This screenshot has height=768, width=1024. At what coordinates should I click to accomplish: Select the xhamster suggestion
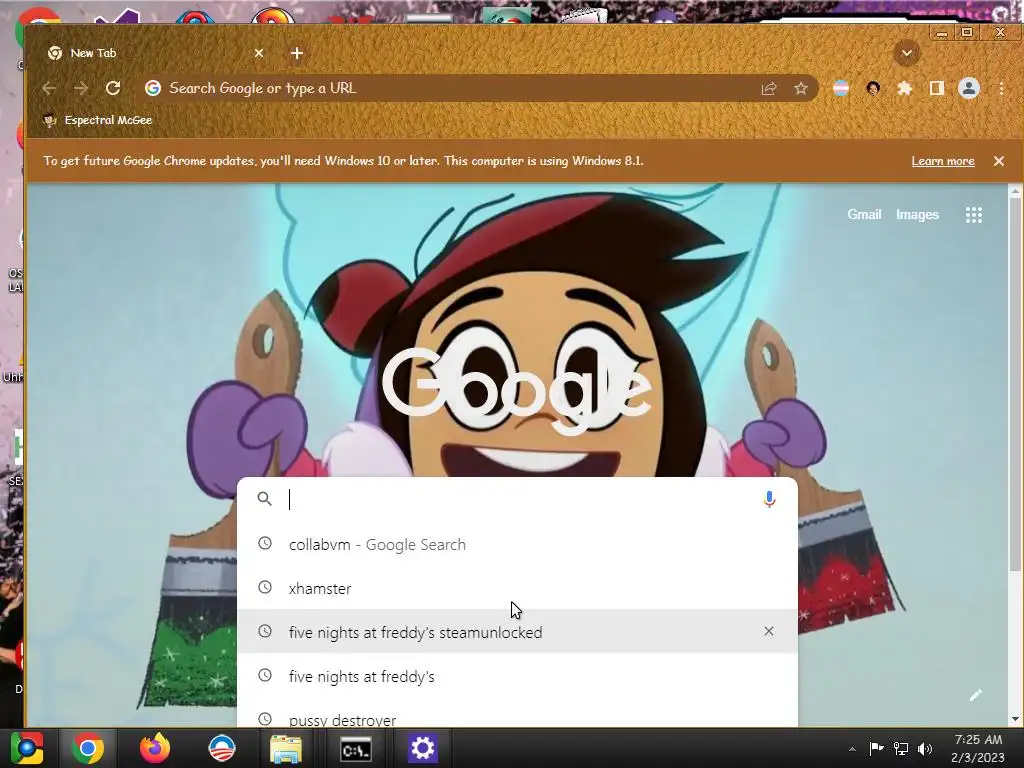(517, 588)
